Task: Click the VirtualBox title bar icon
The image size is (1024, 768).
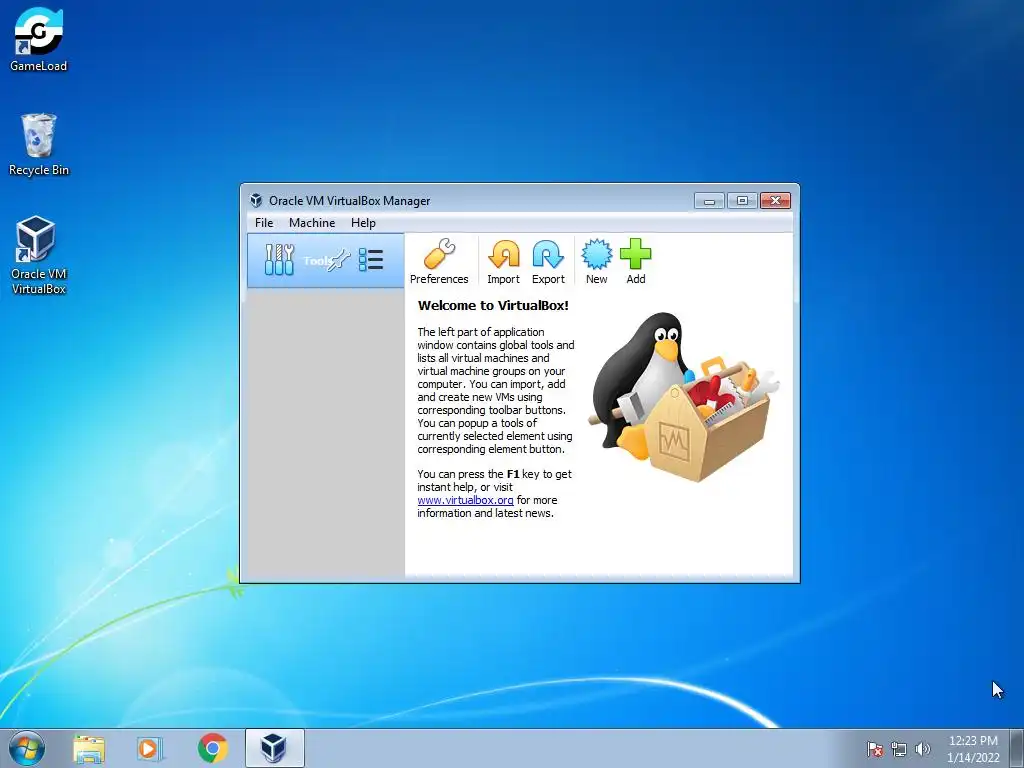Action: point(256,200)
